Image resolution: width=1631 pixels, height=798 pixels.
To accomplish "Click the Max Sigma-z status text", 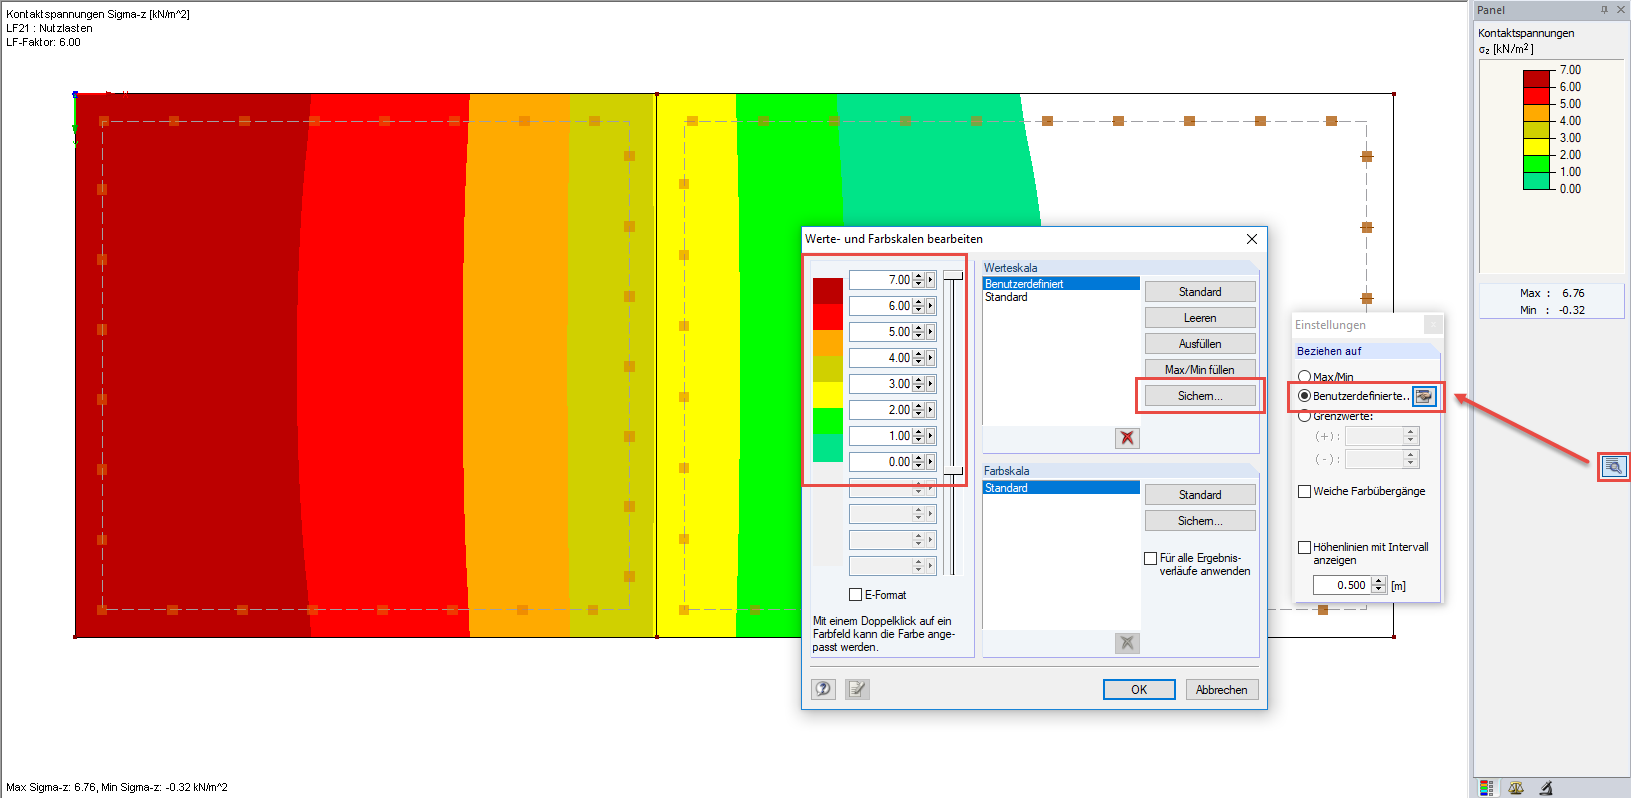I will pyautogui.click(x=117, y=787).
